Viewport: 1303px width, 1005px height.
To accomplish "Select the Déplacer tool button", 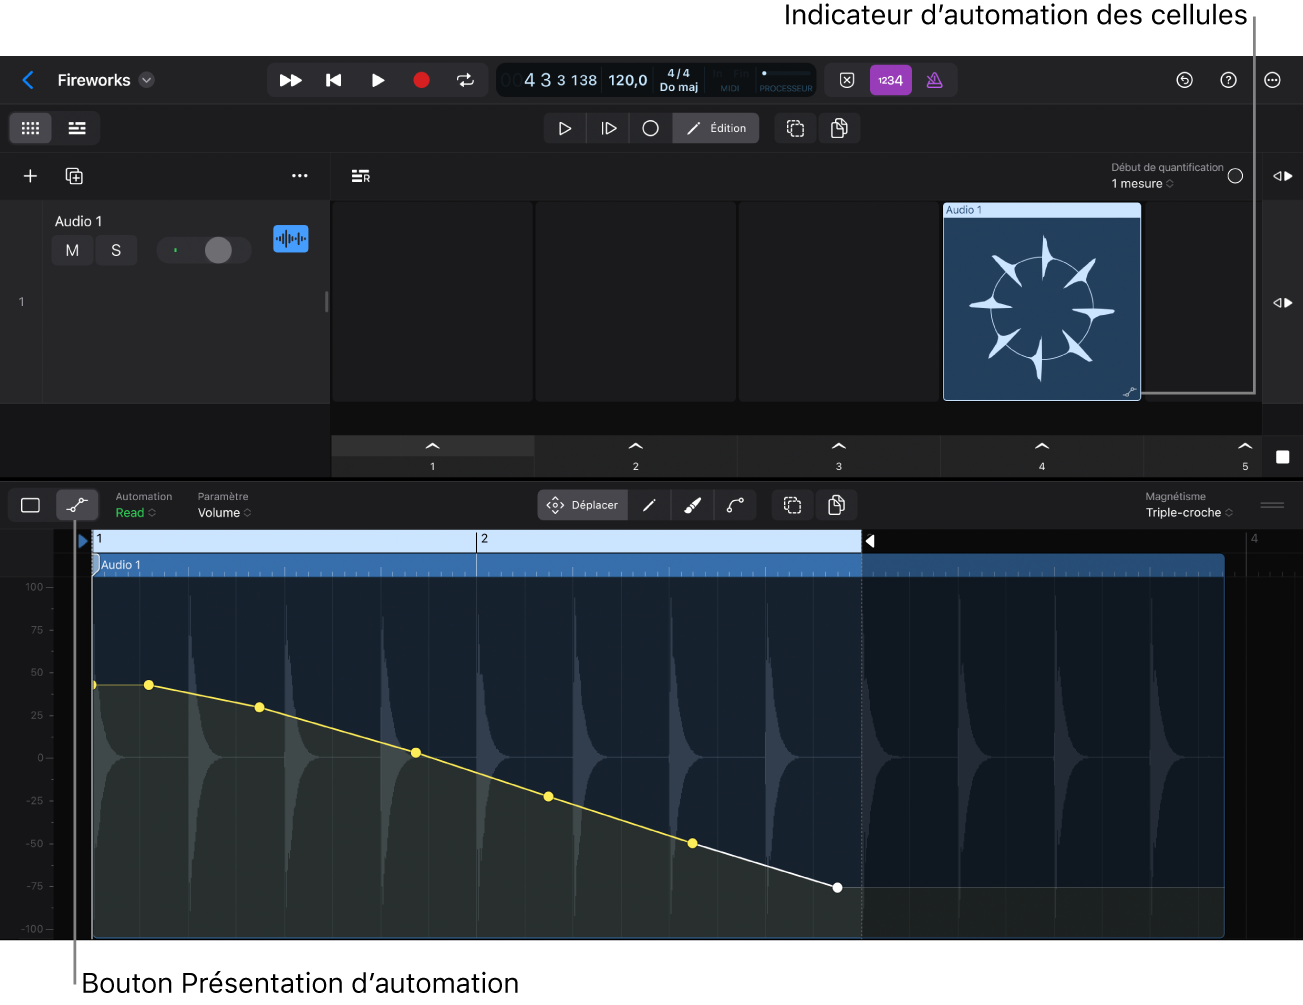I will [583, 505].
